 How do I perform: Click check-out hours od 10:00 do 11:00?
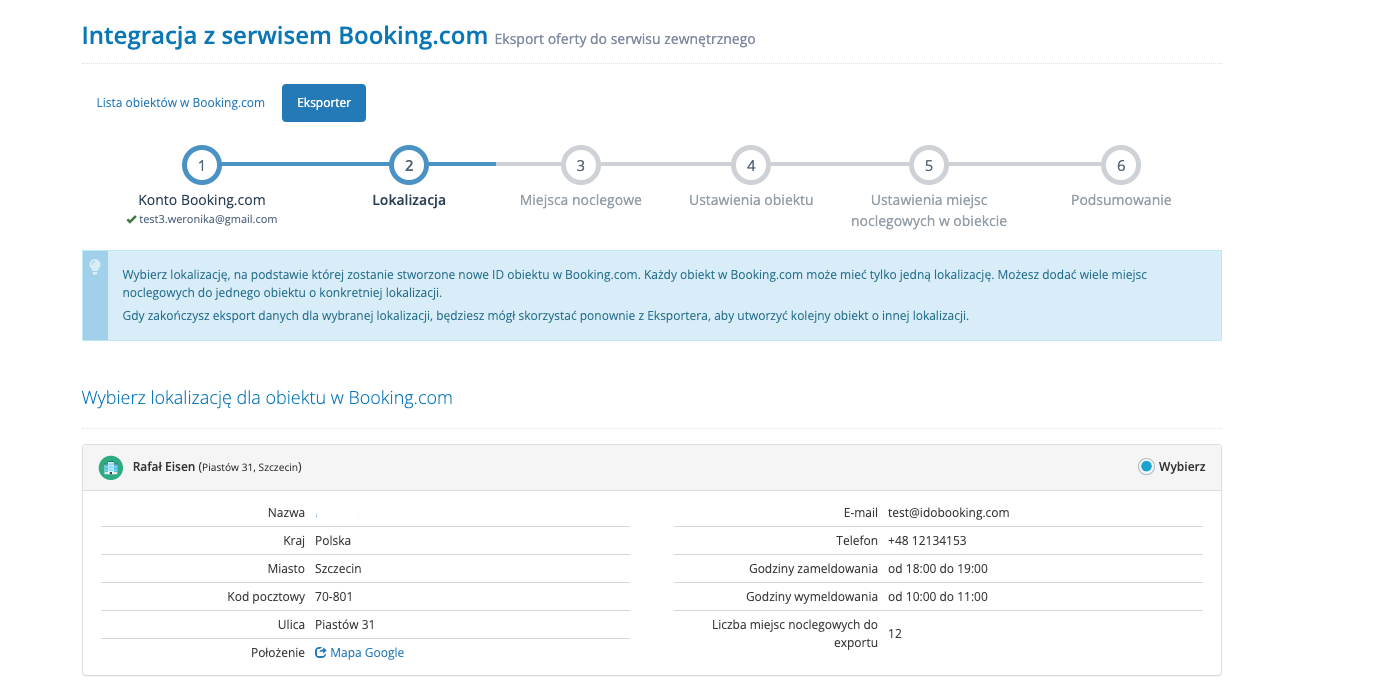938,597
